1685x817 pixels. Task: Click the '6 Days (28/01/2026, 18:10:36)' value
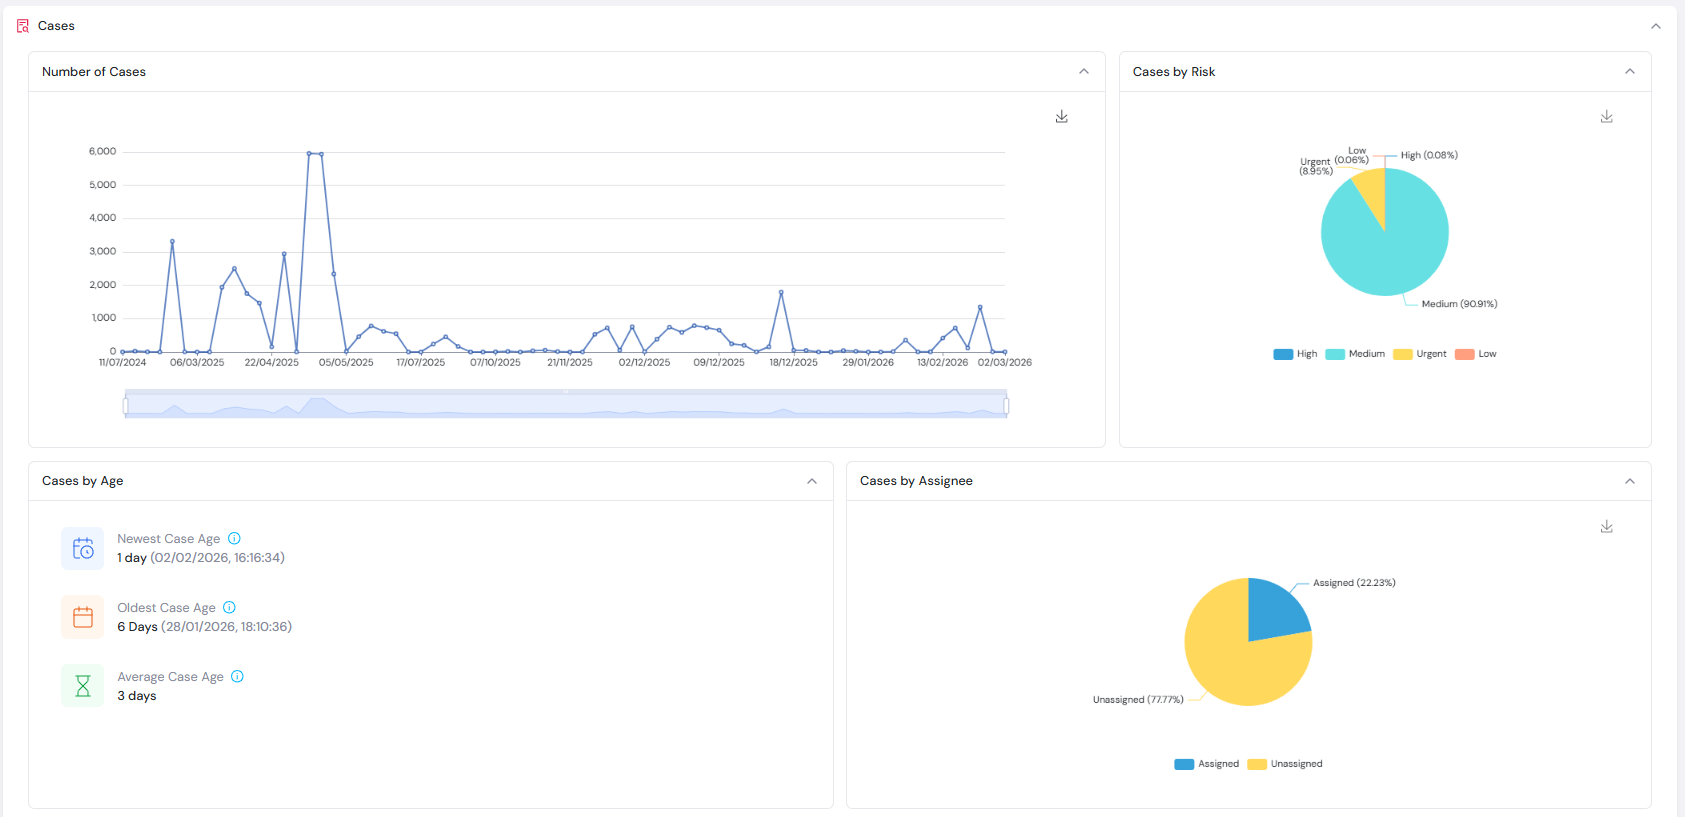pos(205,627)
